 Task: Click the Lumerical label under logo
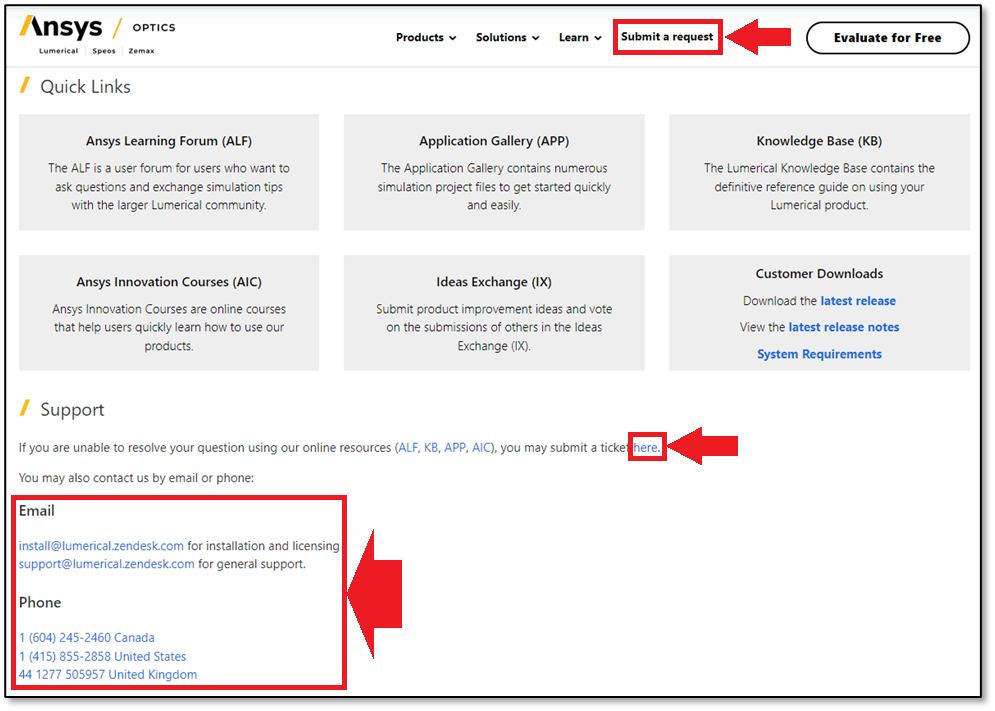coord(58,51)
